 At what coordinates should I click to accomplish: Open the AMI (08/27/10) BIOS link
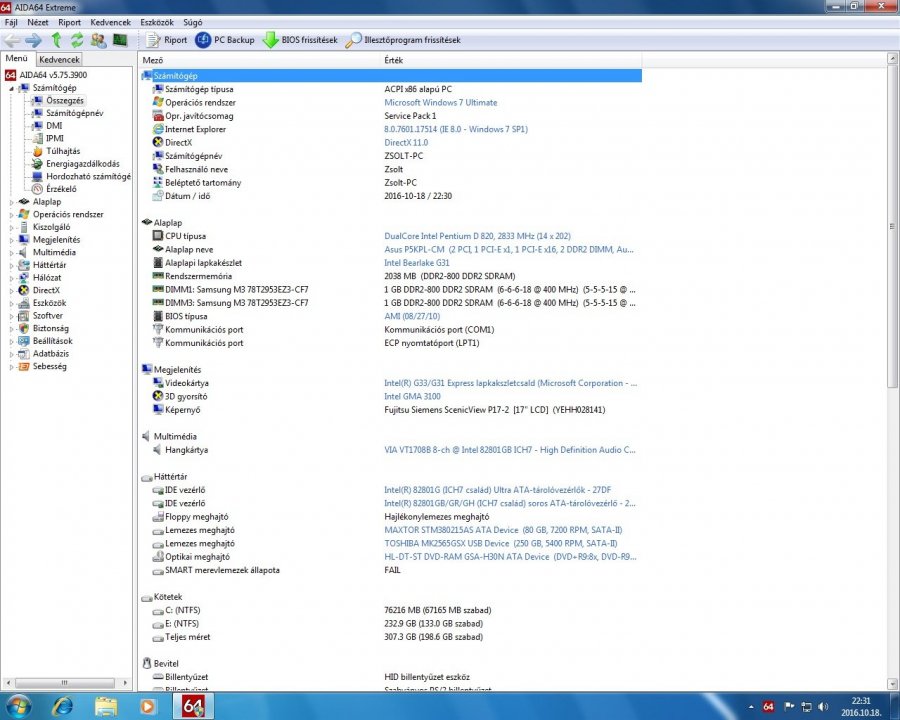(x=412, y=316)
